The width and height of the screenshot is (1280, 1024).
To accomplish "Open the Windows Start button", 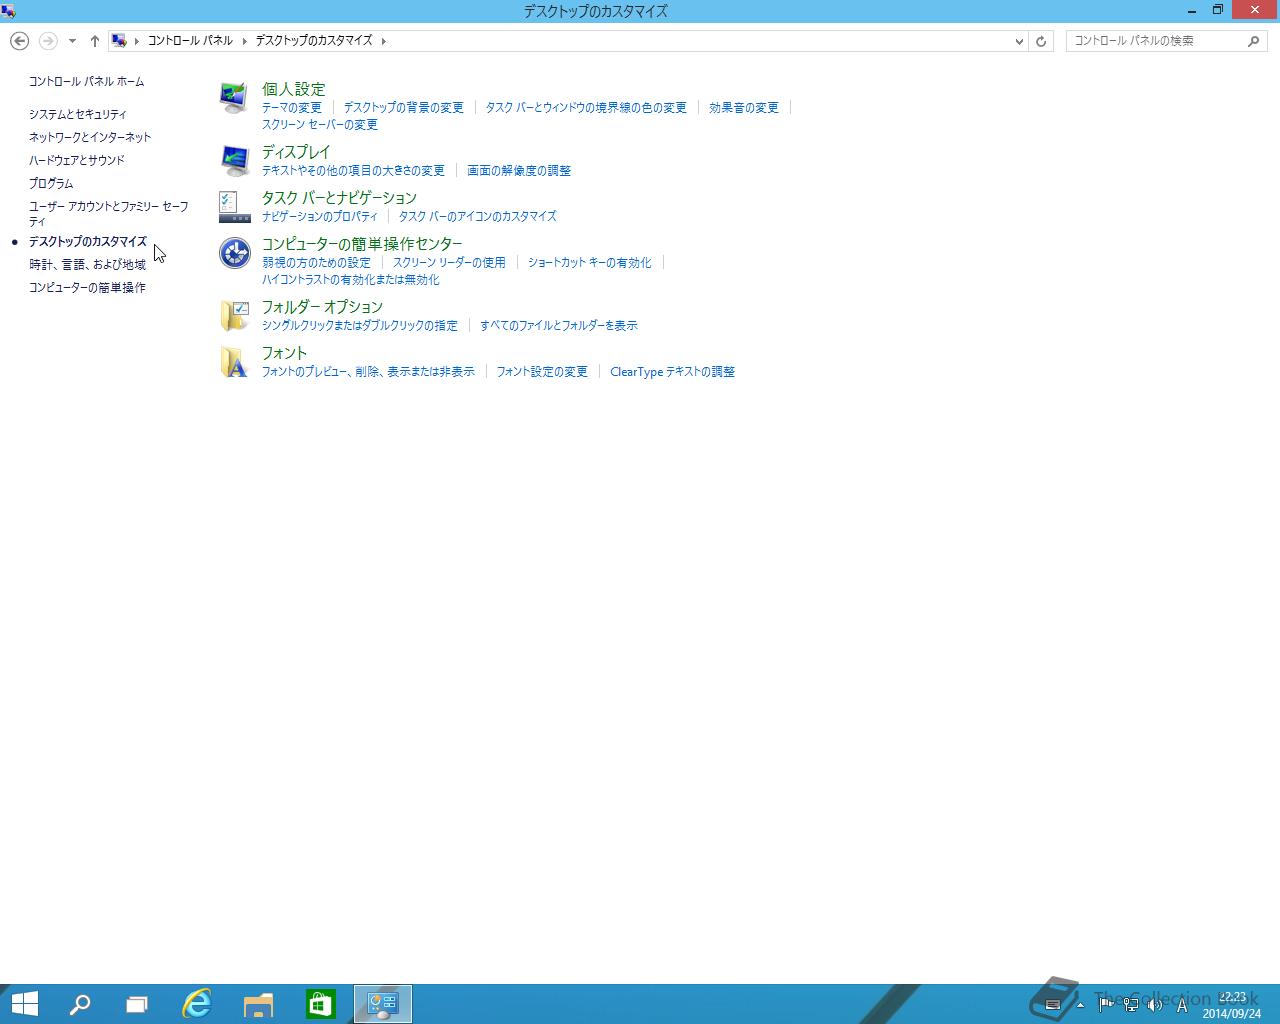I will coord(25,1004).
